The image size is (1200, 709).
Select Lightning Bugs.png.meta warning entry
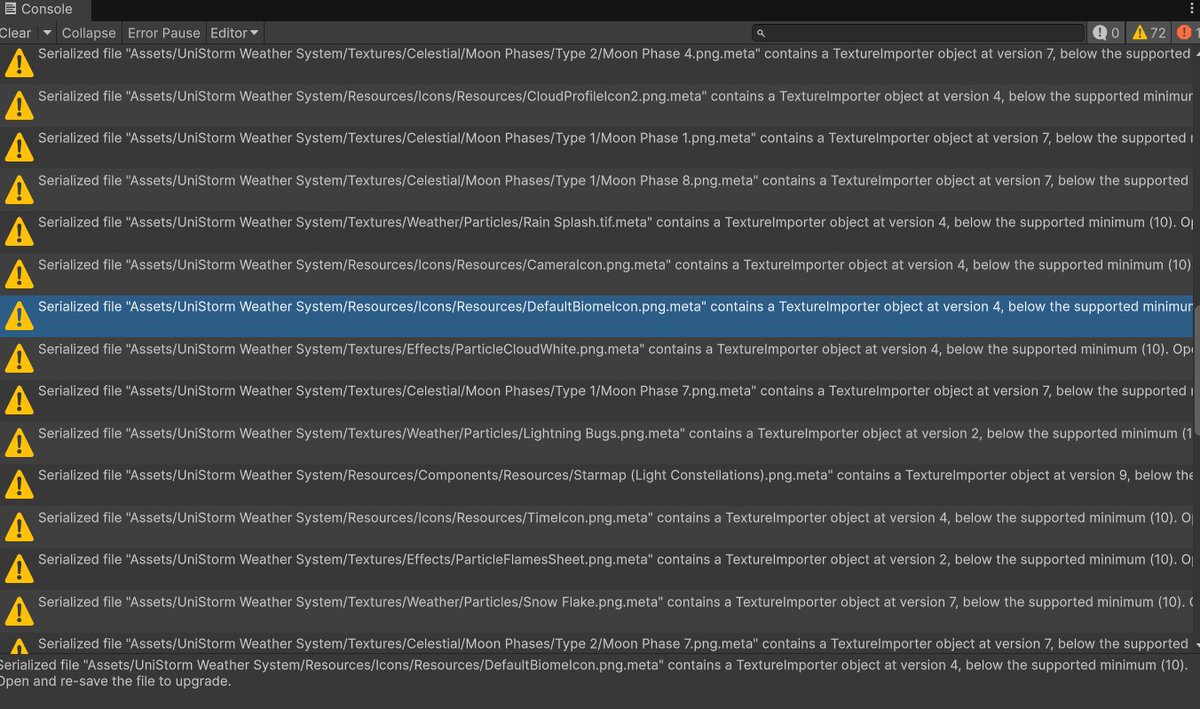click(x=597, y=443)
